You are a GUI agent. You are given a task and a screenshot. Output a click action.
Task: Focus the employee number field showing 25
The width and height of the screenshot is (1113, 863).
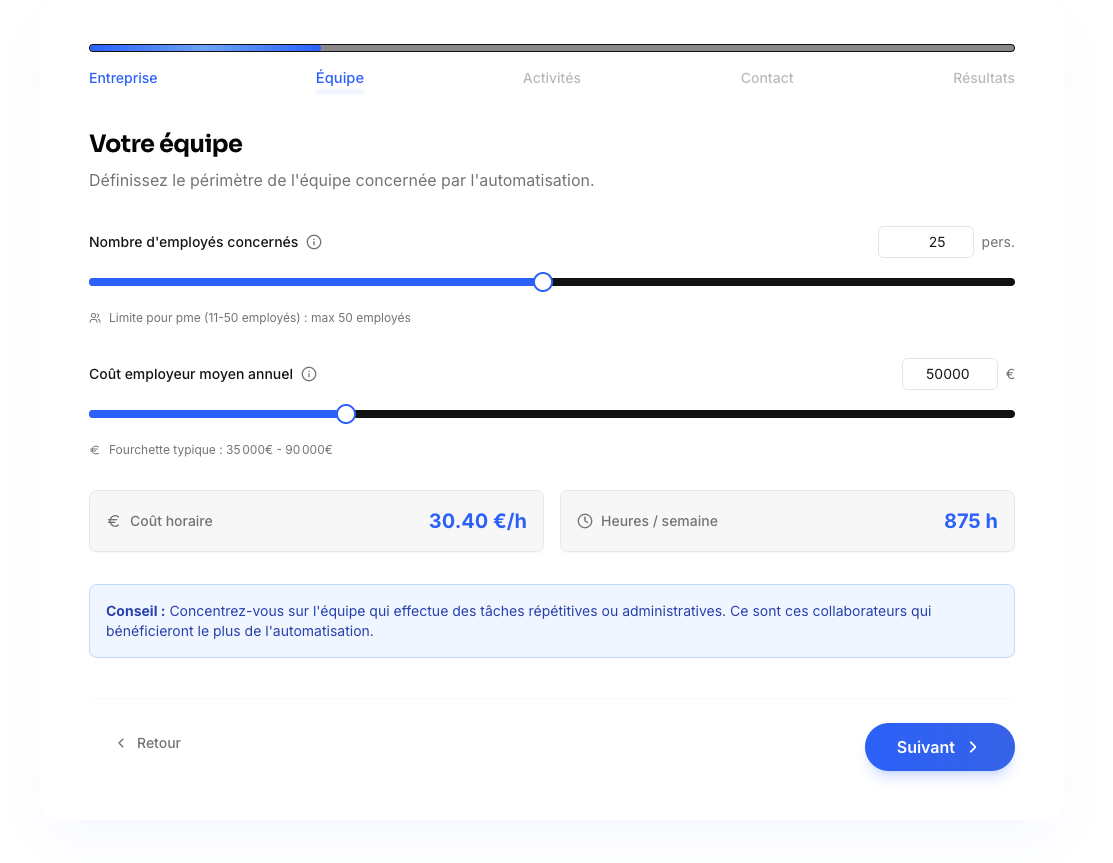click(x=926, y=242)
